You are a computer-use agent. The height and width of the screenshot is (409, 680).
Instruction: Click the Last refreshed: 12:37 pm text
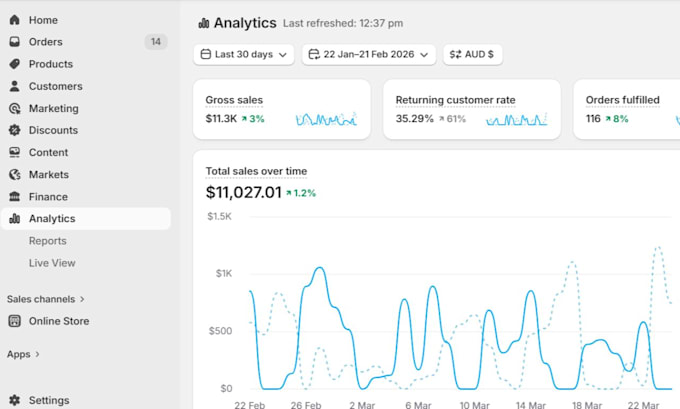(343, 23)
